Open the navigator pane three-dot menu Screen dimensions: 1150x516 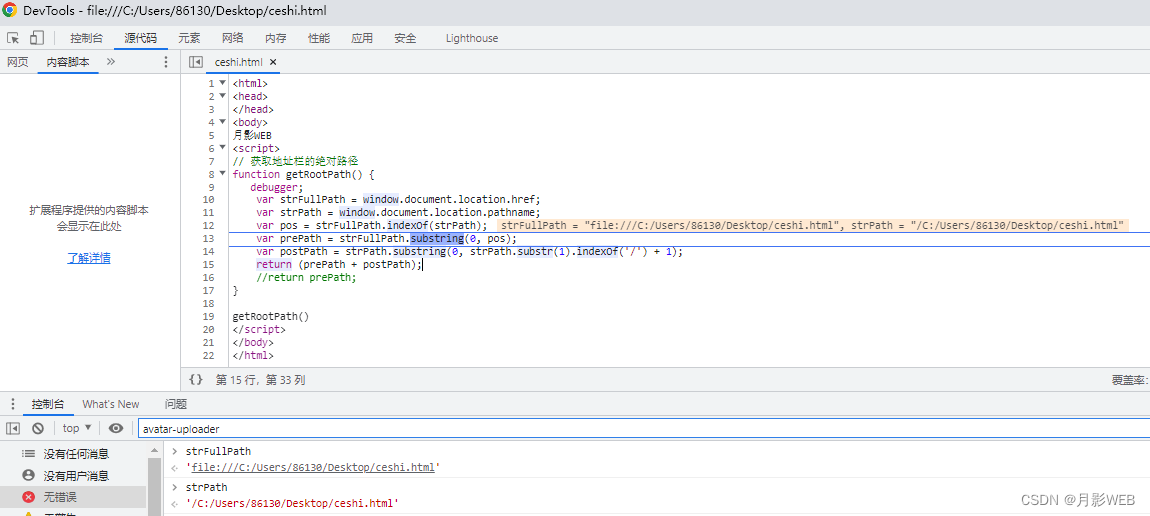(x=165, y=62)
